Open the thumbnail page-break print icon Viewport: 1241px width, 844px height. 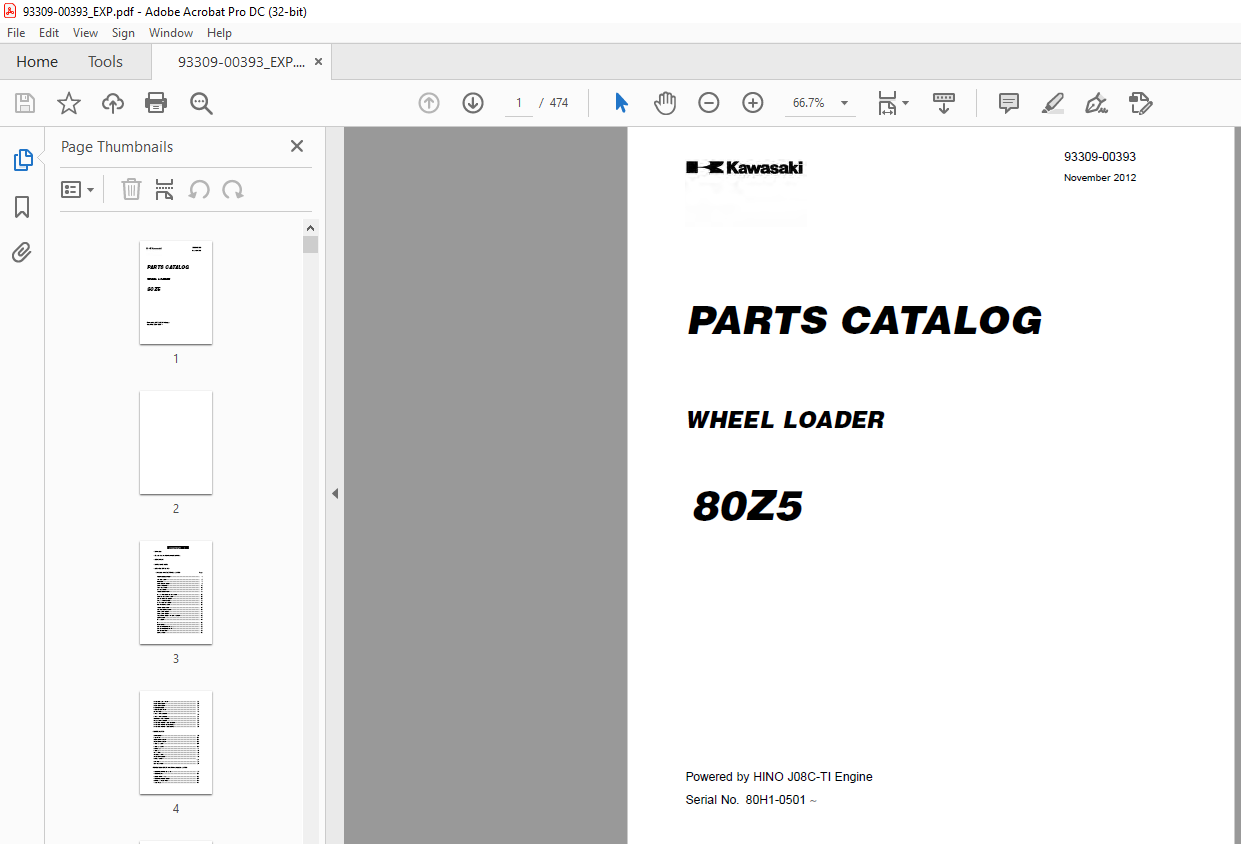coord(165,190)
